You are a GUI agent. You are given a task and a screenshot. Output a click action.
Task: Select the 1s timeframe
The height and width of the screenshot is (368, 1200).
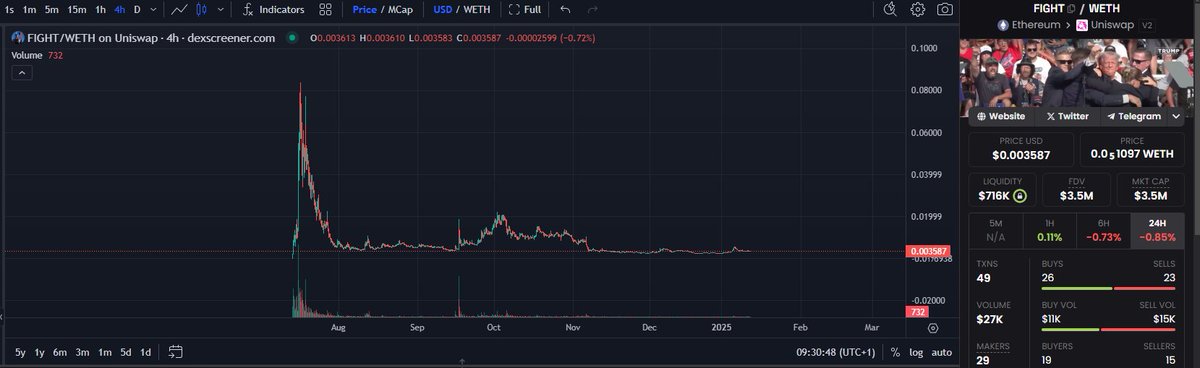tap(8, 9)
